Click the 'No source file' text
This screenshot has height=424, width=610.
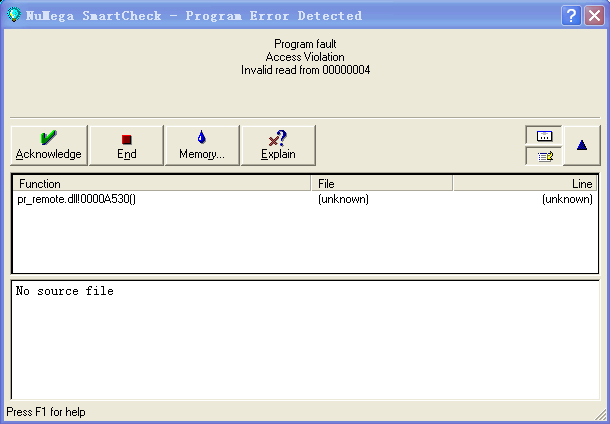point(65,291)
